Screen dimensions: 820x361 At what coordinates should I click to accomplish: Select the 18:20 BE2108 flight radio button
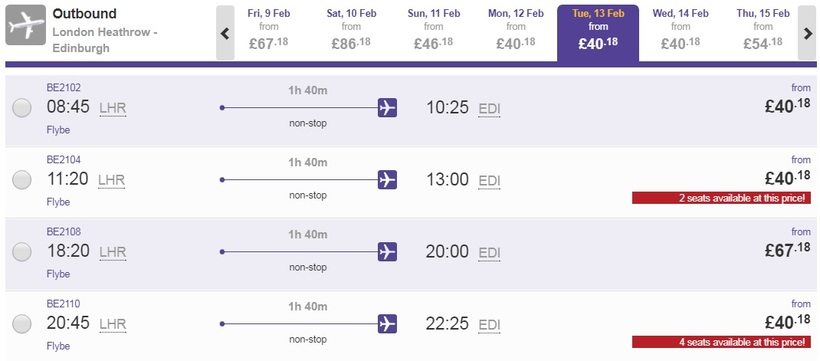22,252
